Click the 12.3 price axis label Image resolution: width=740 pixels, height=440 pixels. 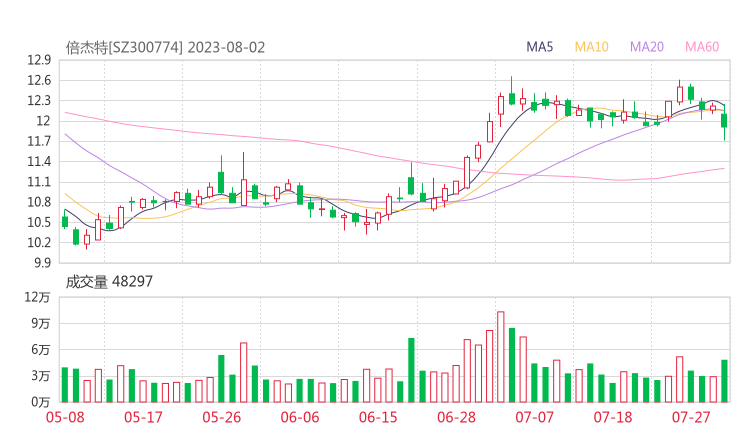pos(39,101)
